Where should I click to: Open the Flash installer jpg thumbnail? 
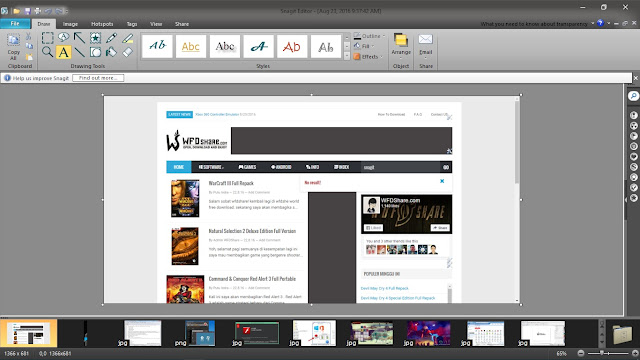(256, 333)
